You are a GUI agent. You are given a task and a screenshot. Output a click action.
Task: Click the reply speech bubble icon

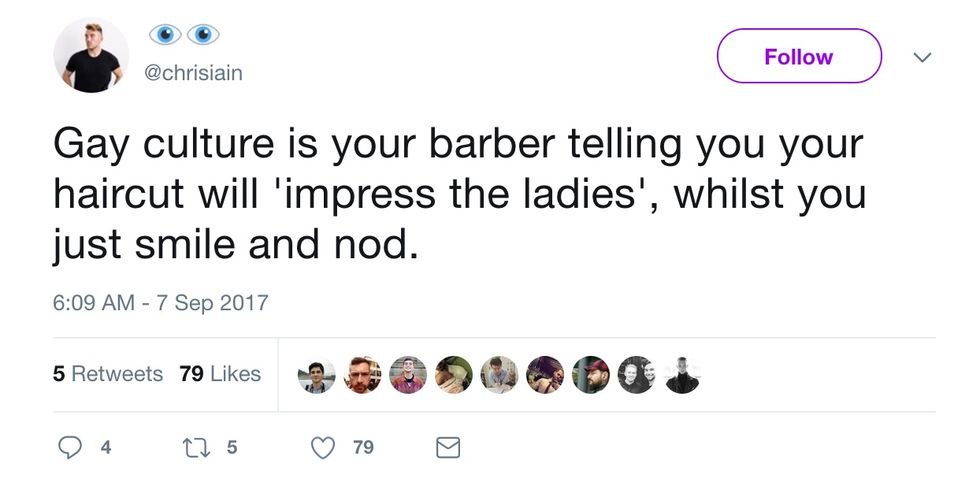pyautogui.click(x=67, y=447)
